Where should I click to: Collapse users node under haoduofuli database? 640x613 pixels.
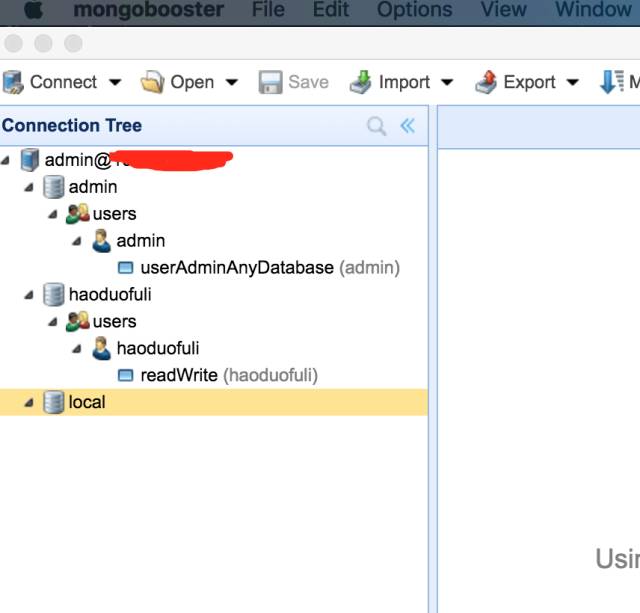[x=53, y=322]
